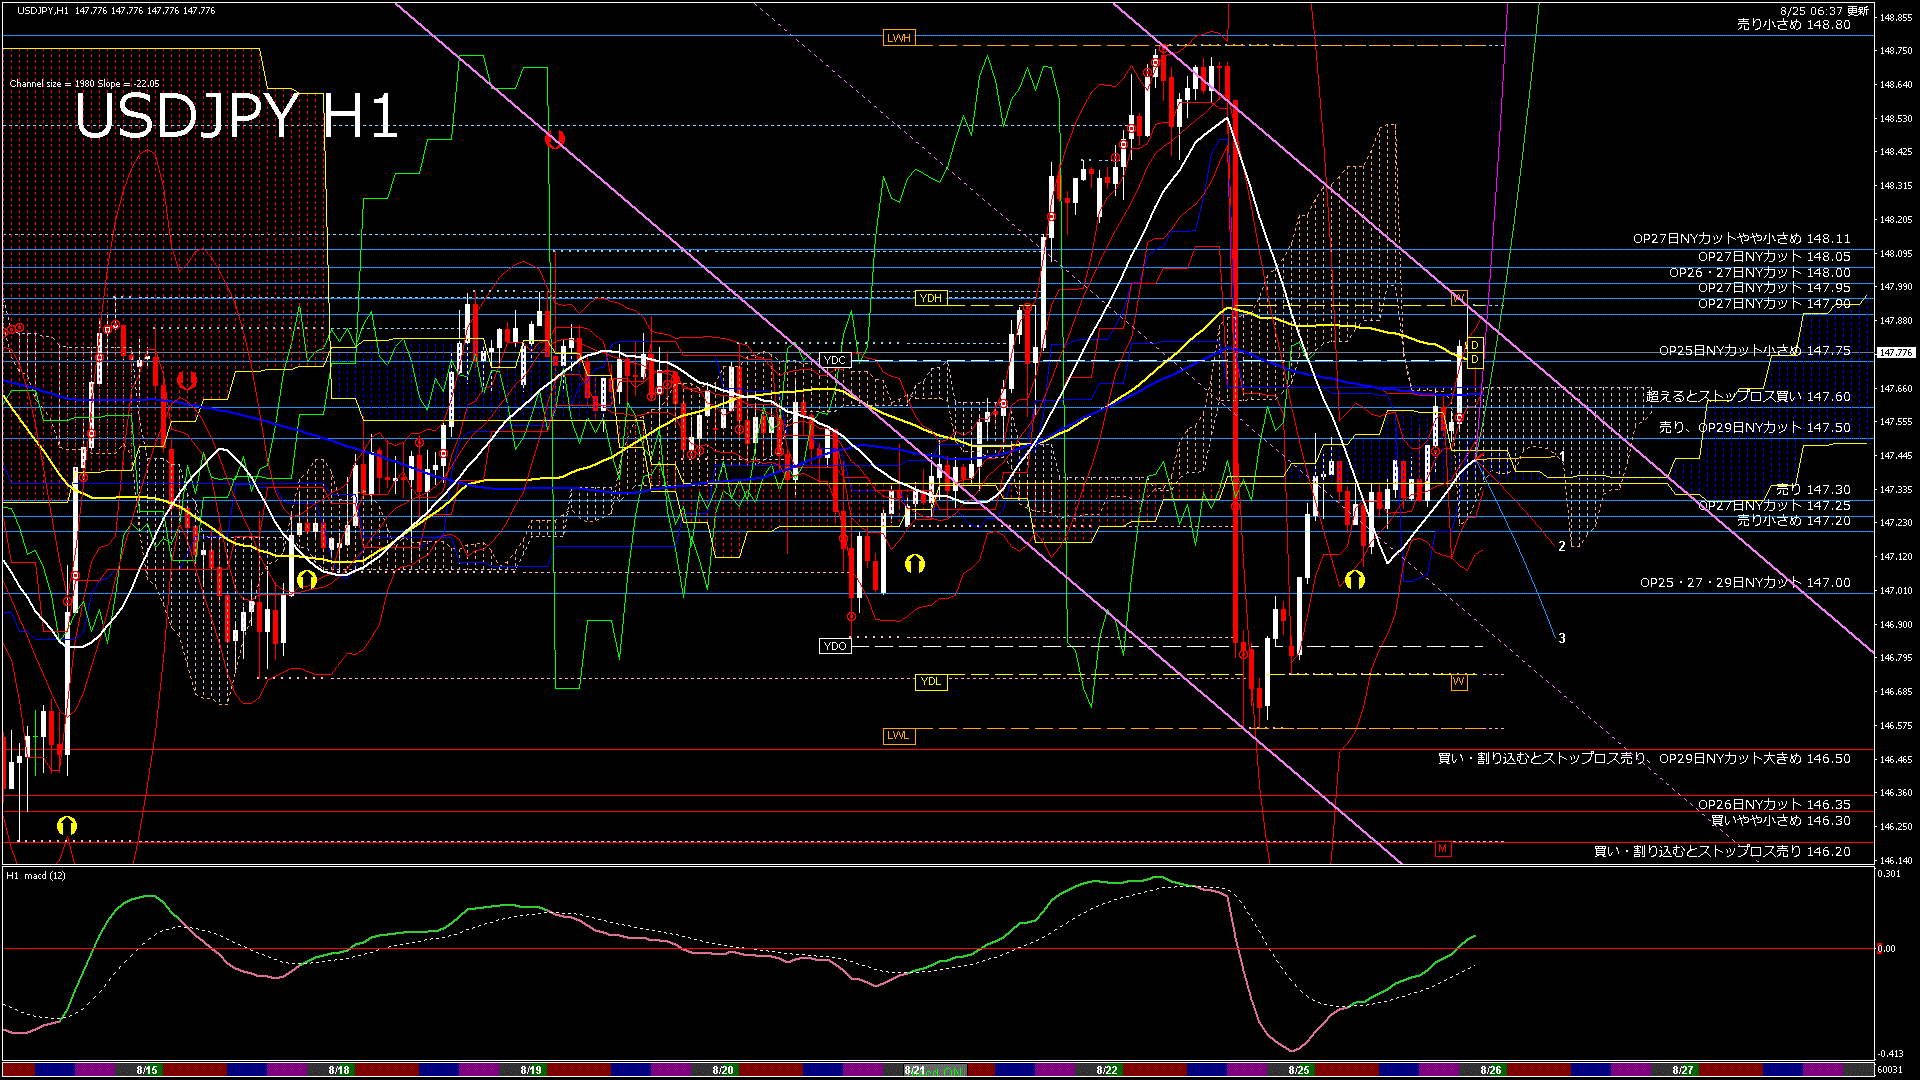Click forecast path label 2
This screenshot has width=1920, height=1080.
point(1562,546)
